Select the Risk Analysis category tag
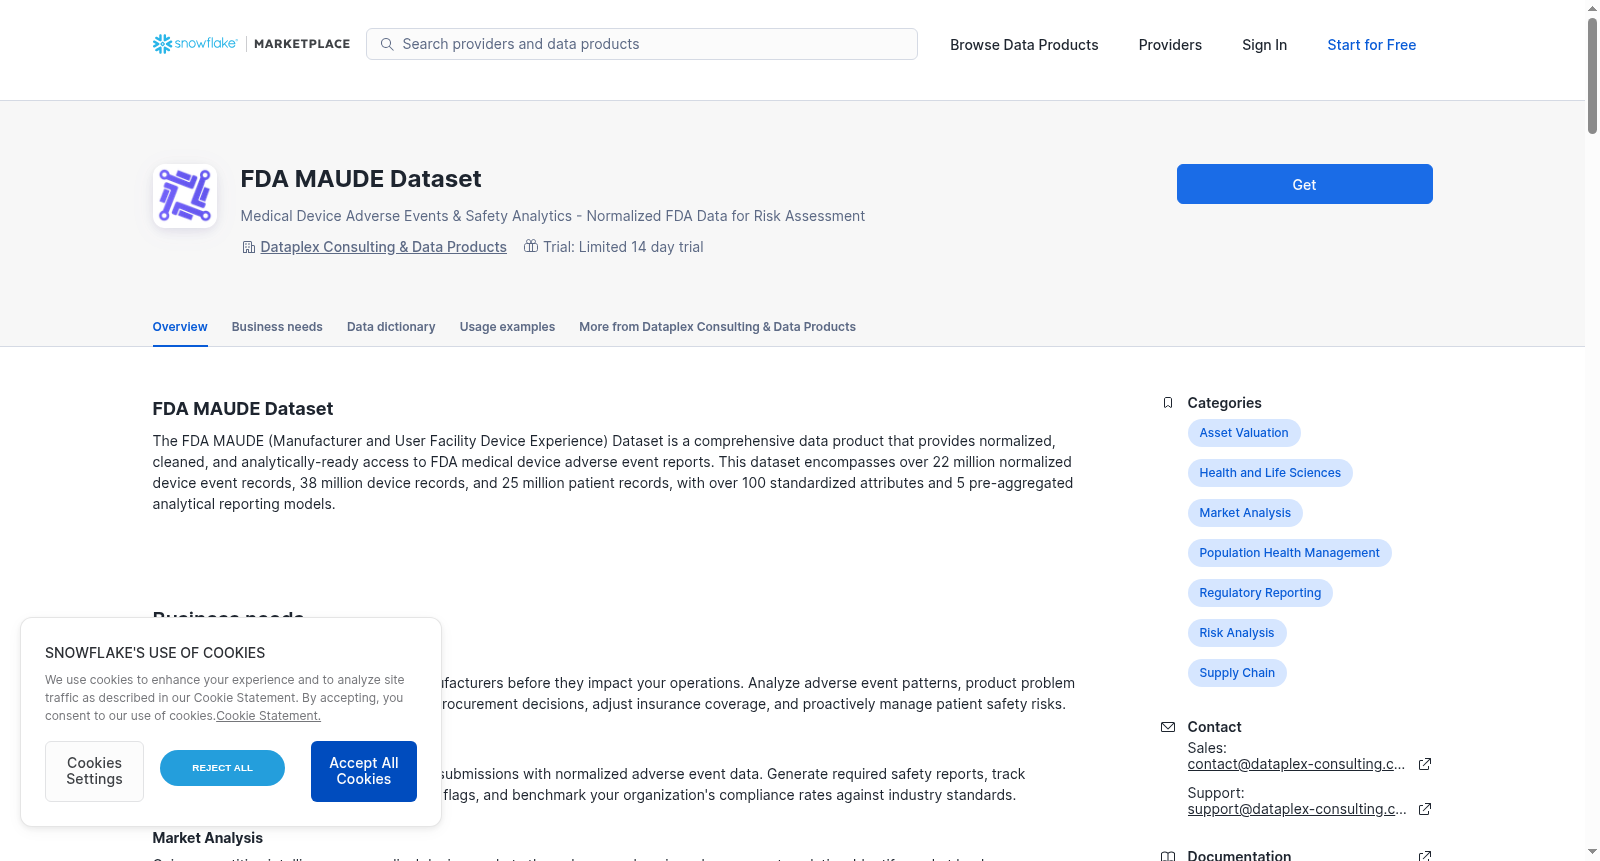The image size is (1600, 861). click(1237, 633)
